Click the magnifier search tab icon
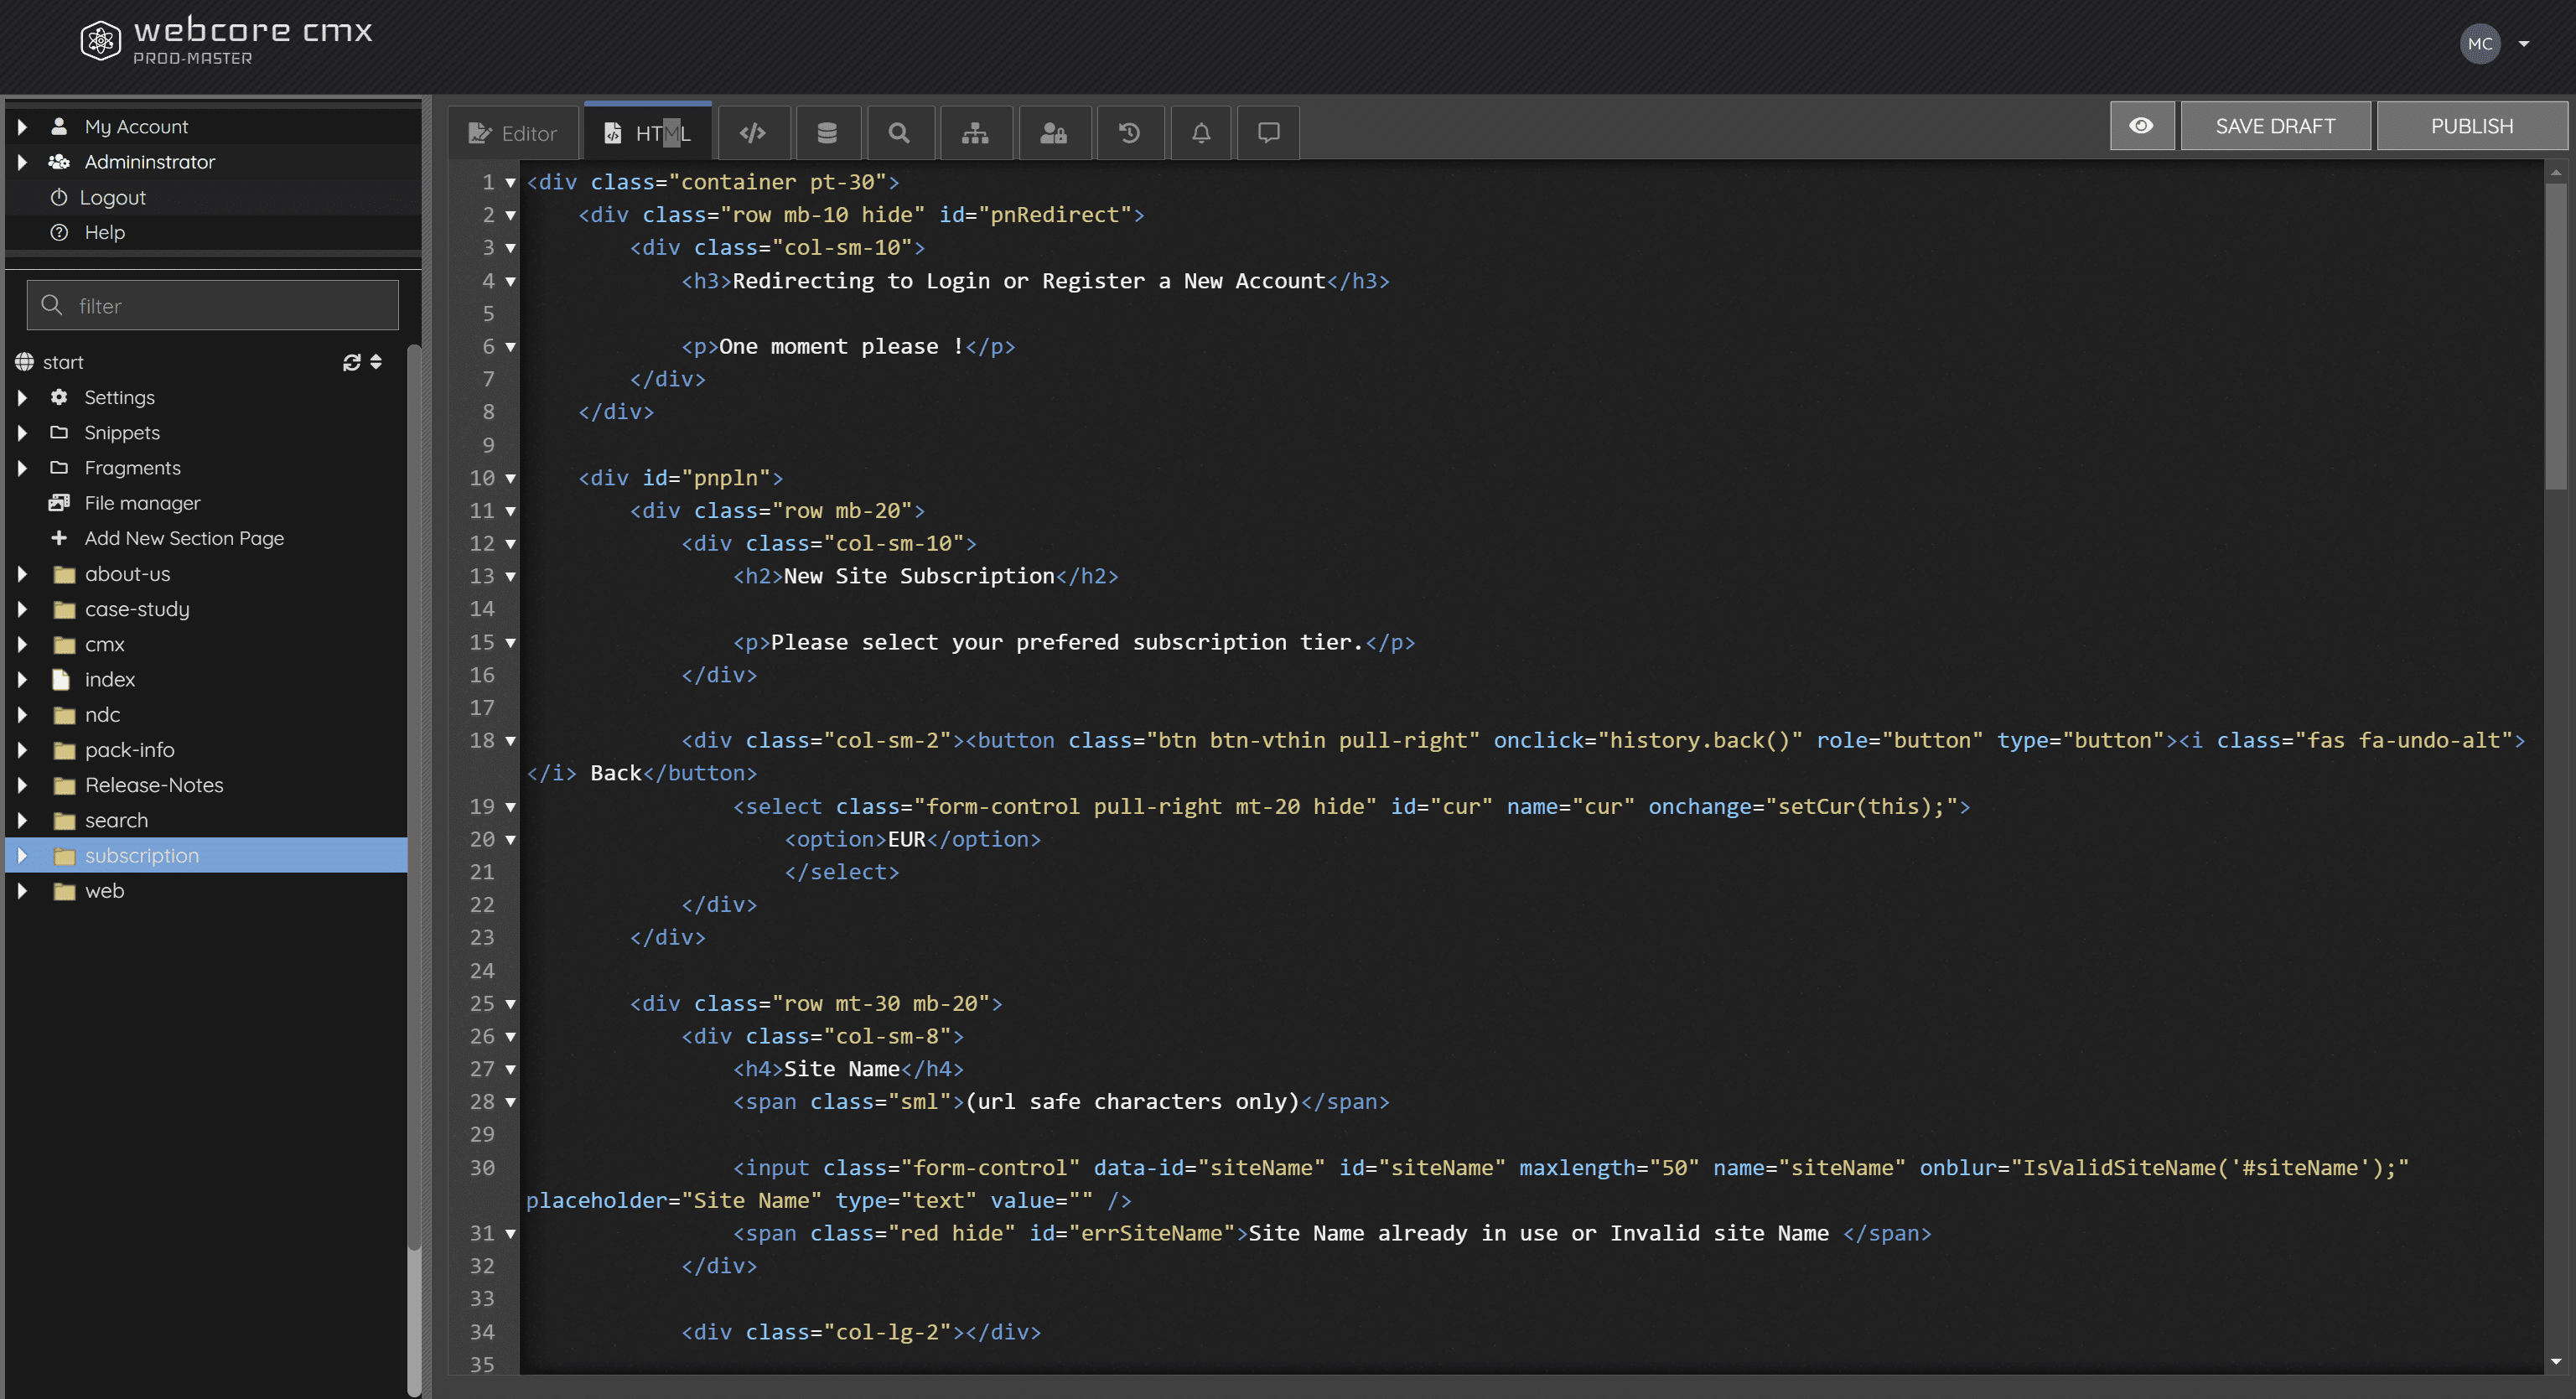This screenshot has width=2576, height=1399. coord(899,132)
